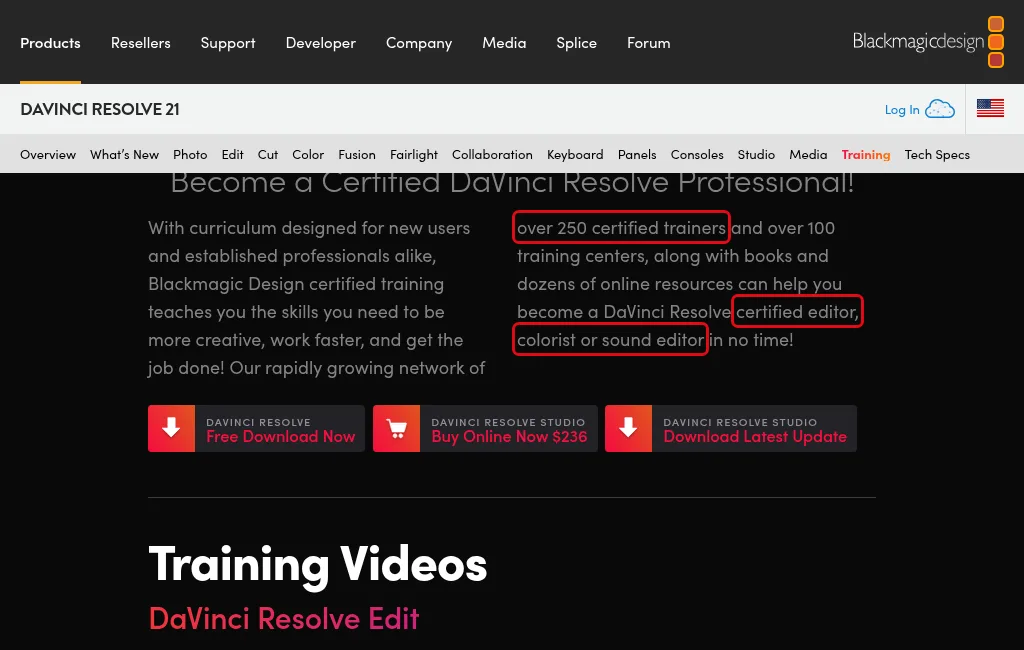Viewport: 1024px width, 650px height.
Task: Select the Media item in the top navigation
Action: [x=504, y=43]
